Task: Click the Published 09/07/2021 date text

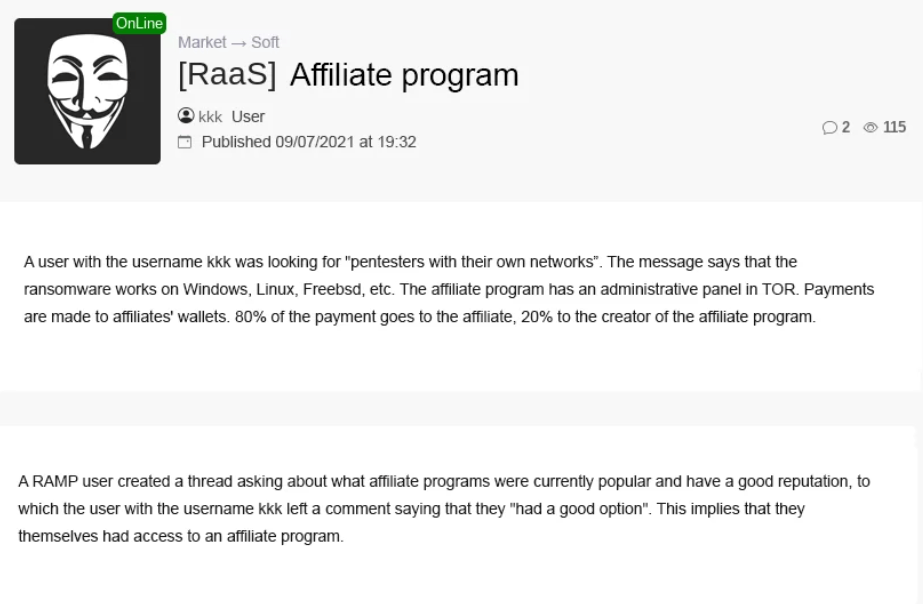Action: coord(309,142)
